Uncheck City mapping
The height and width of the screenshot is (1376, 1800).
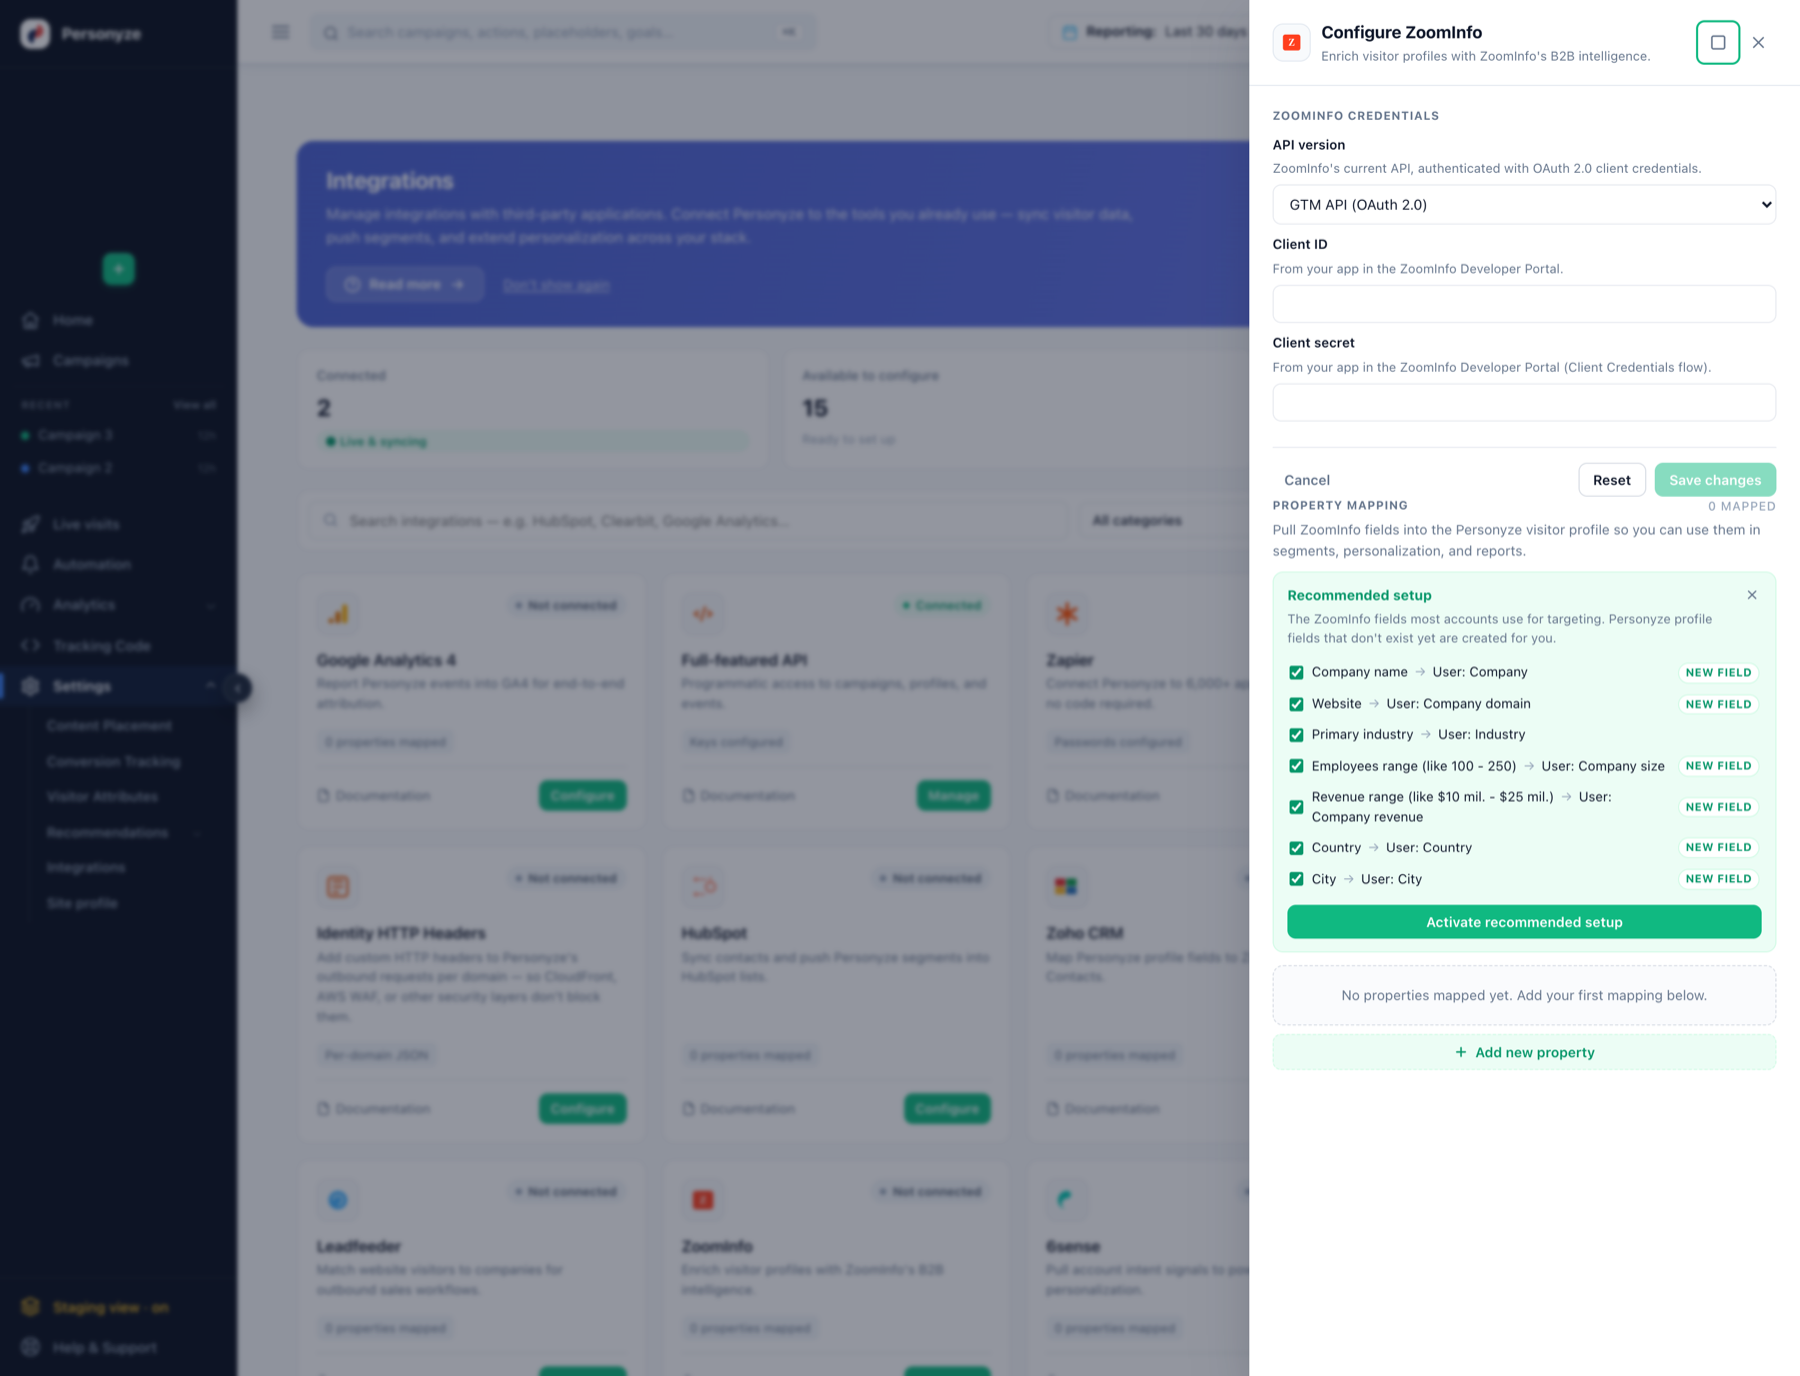1296,879
